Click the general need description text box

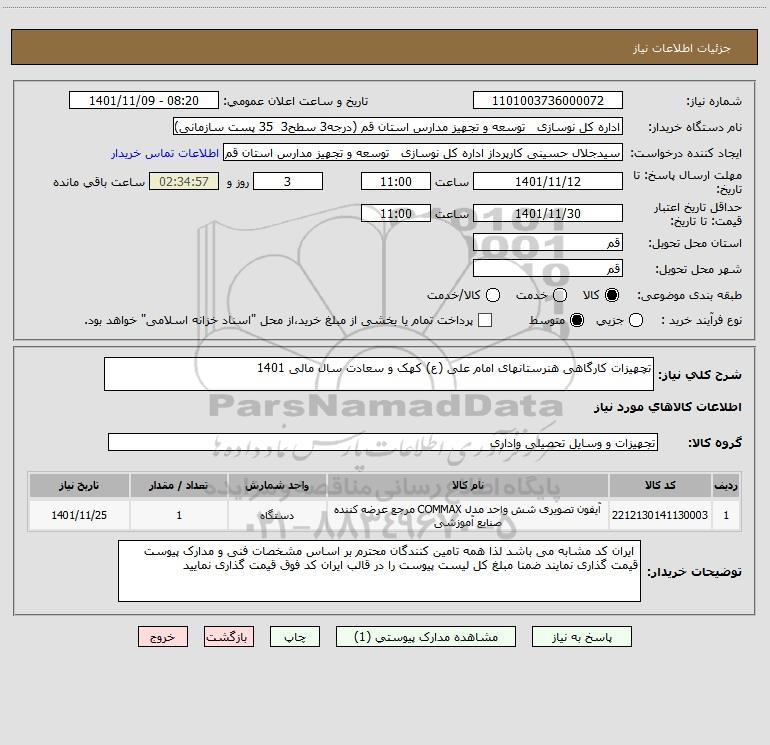(x=379, y=374)
